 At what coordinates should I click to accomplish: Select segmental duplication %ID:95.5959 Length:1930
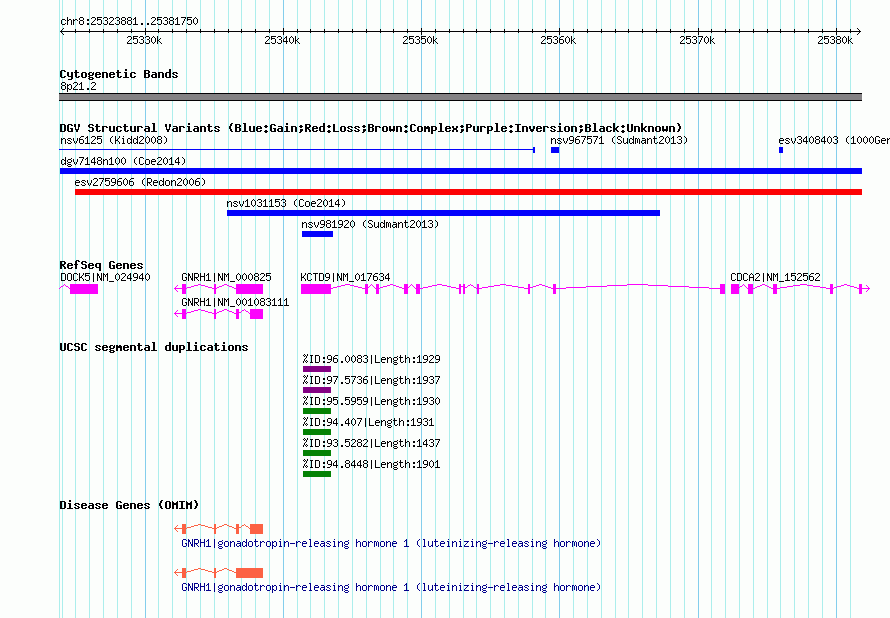coord(371,401)
